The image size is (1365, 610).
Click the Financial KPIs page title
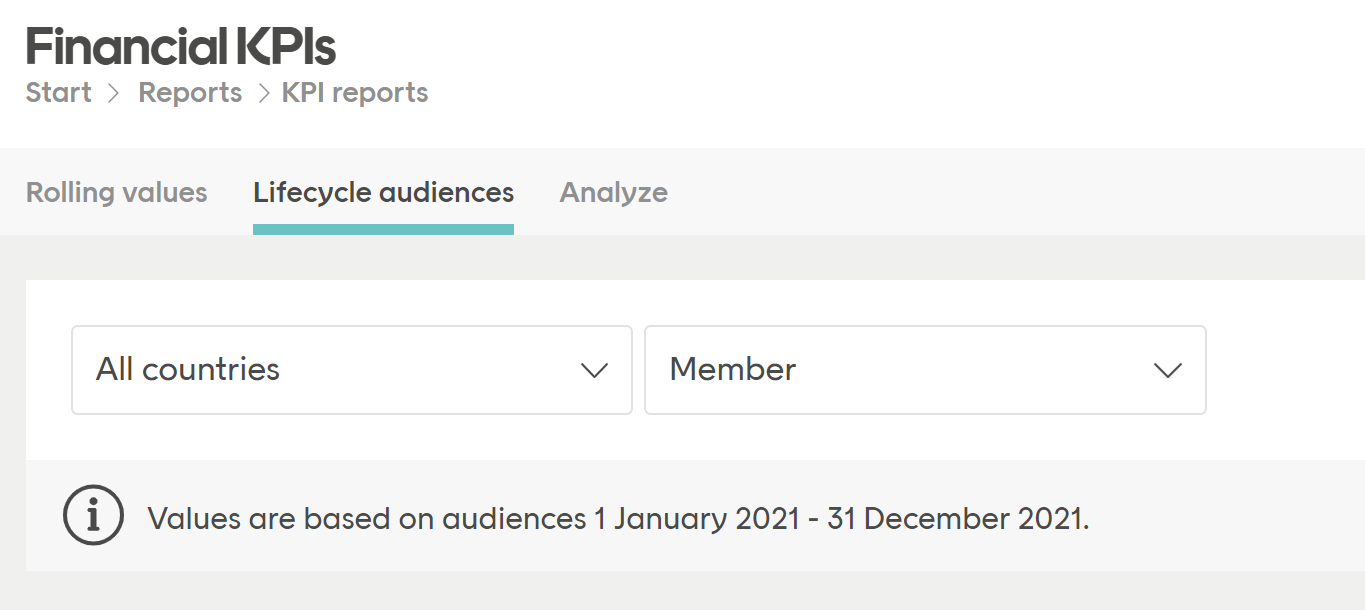pos(181,44)
